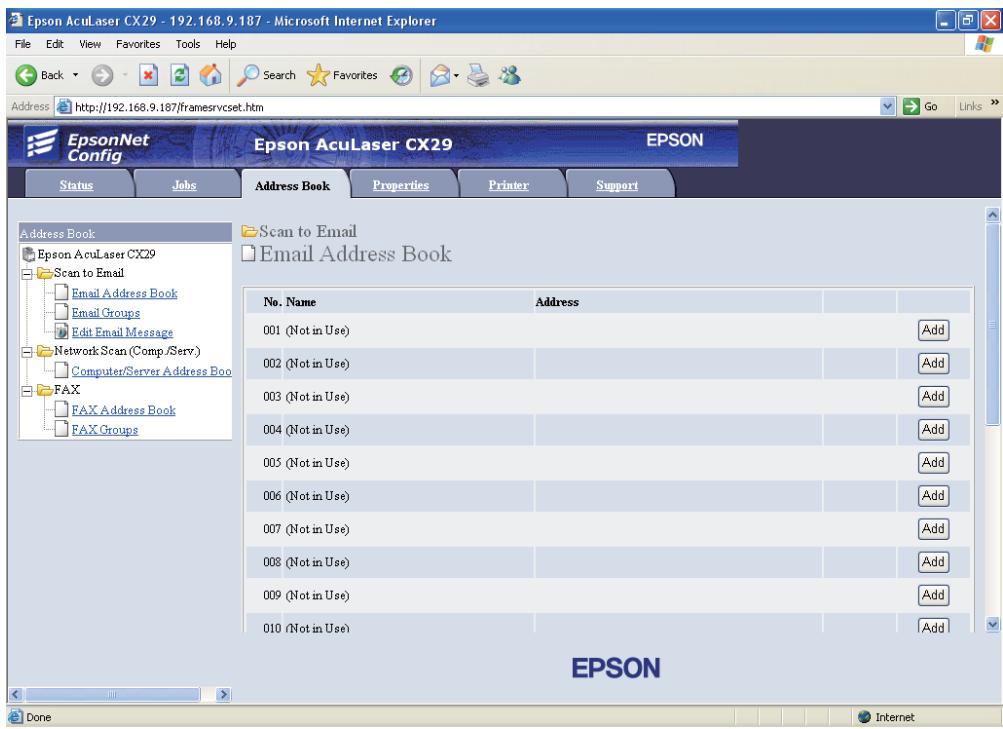
Task: Switch to the Jobs tab
Action: [184, 185]
